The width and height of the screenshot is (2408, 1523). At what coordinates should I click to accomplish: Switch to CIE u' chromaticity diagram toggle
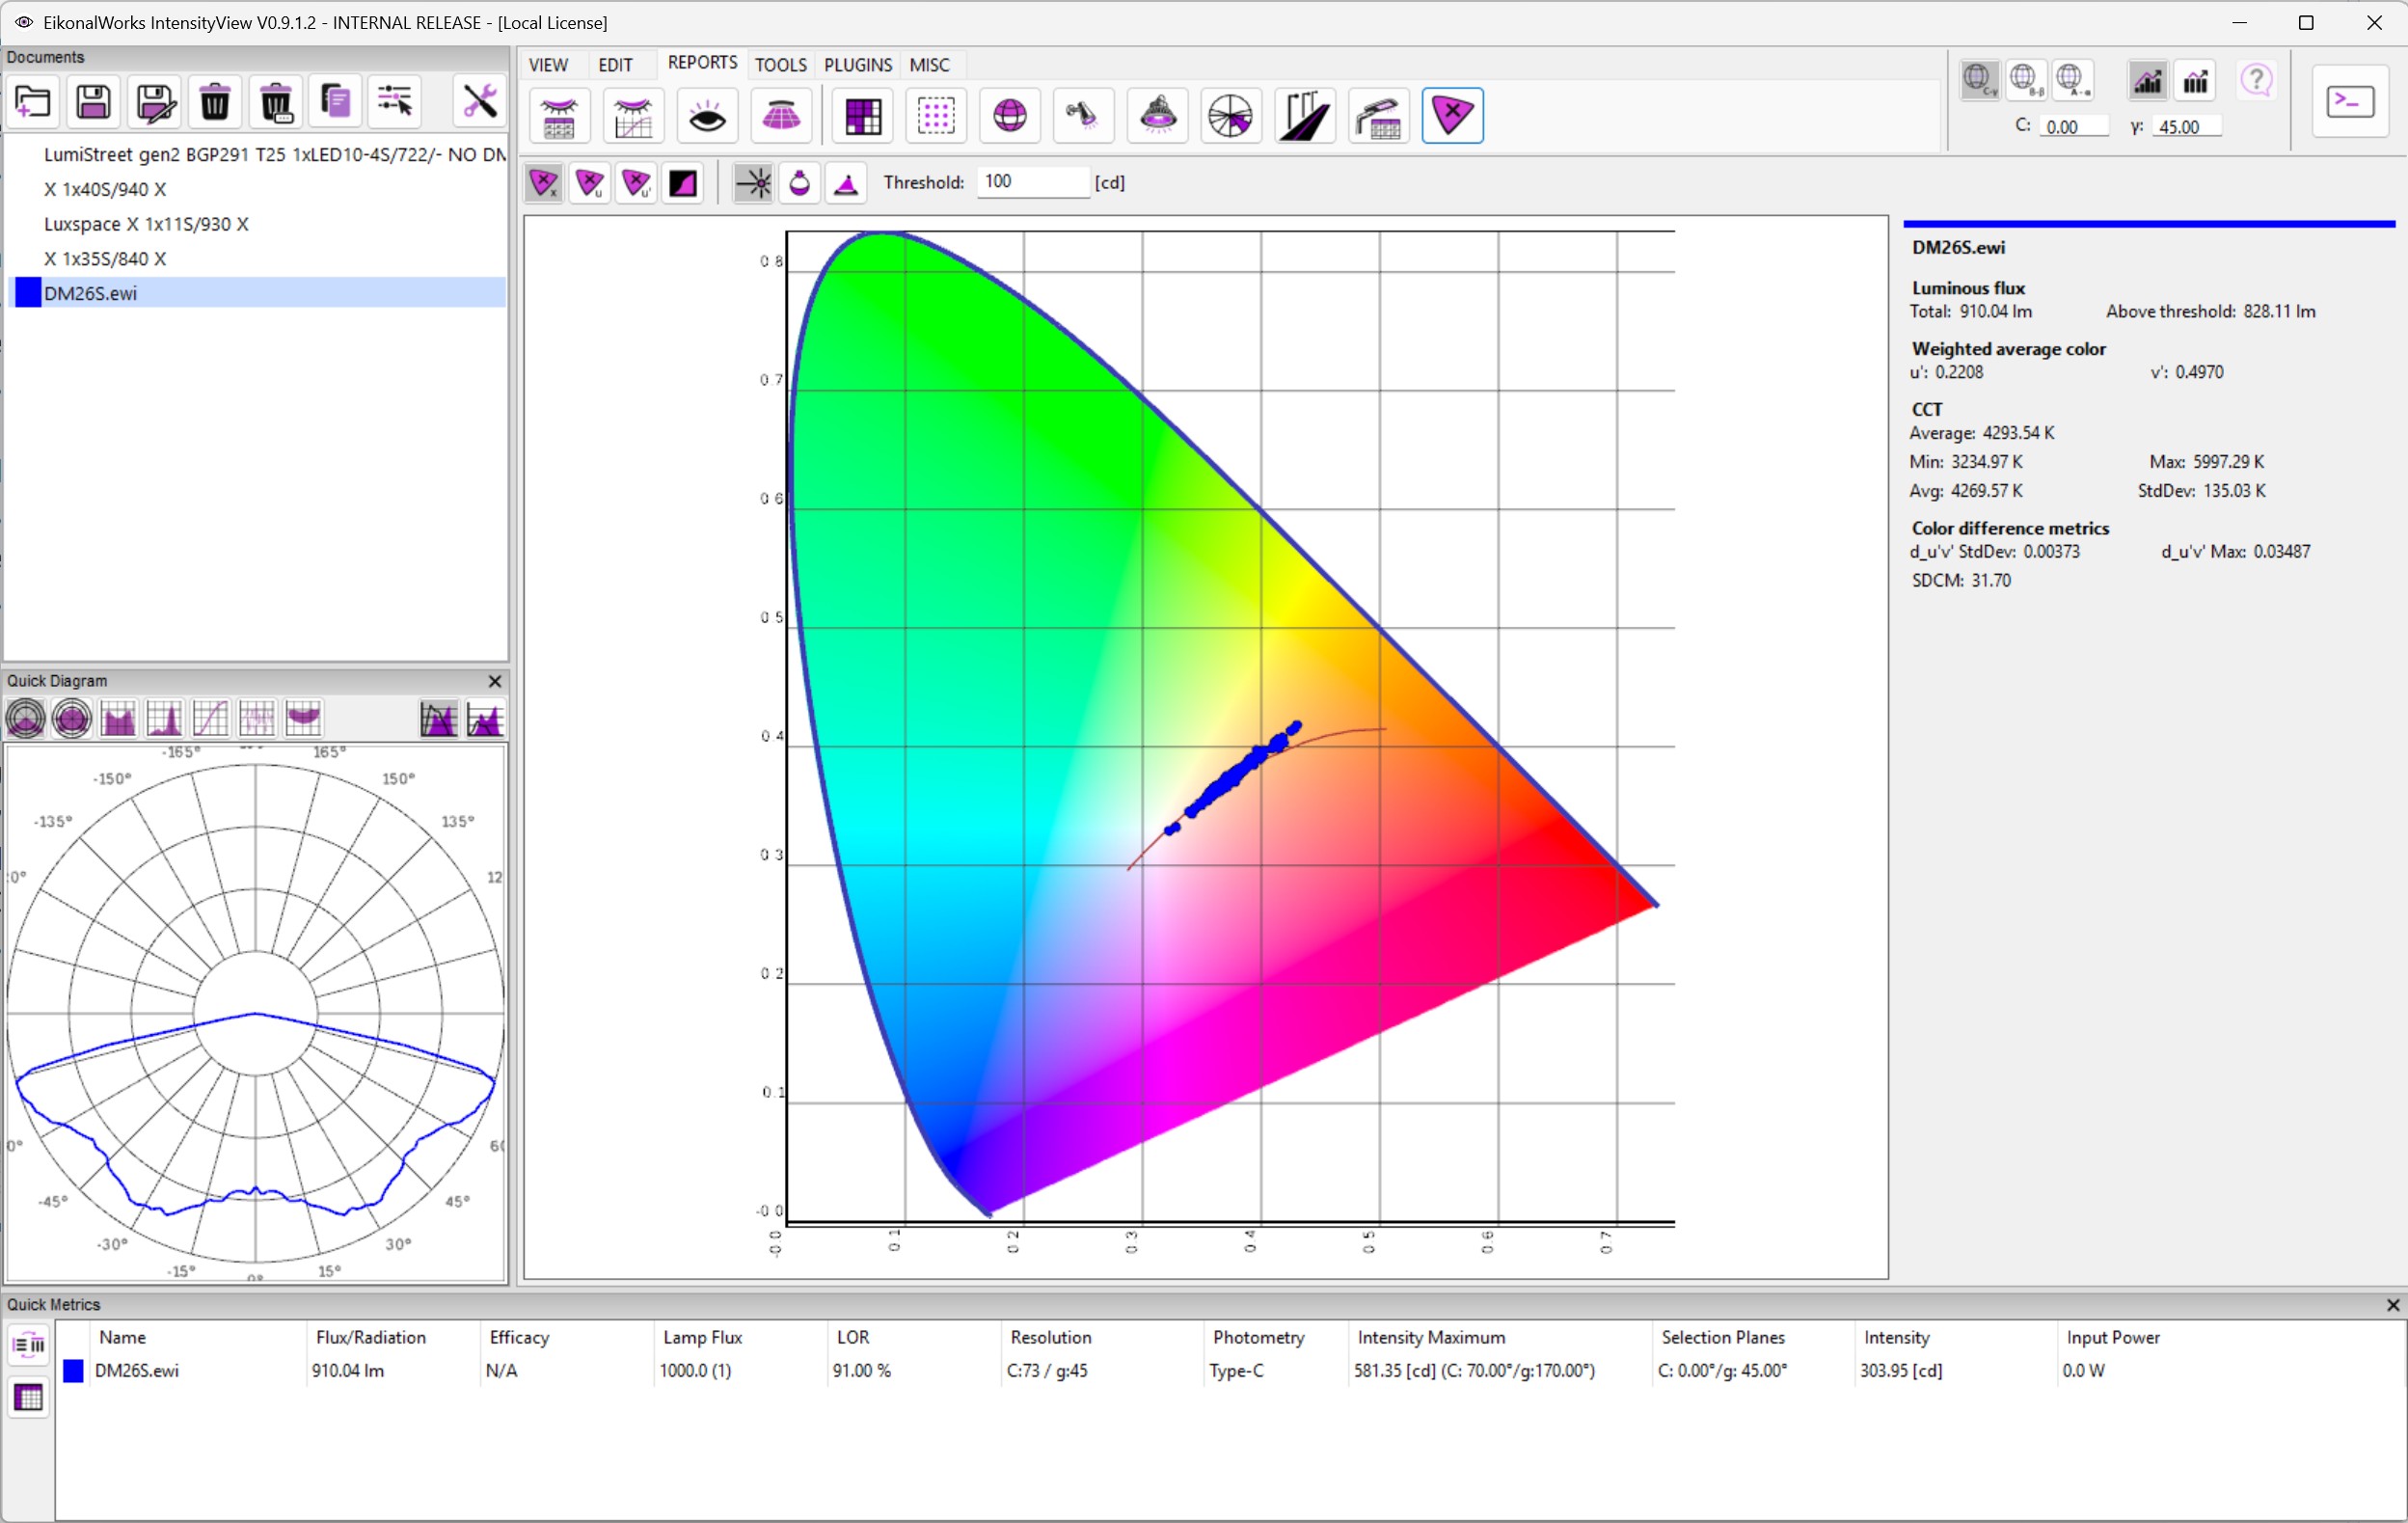637,183
